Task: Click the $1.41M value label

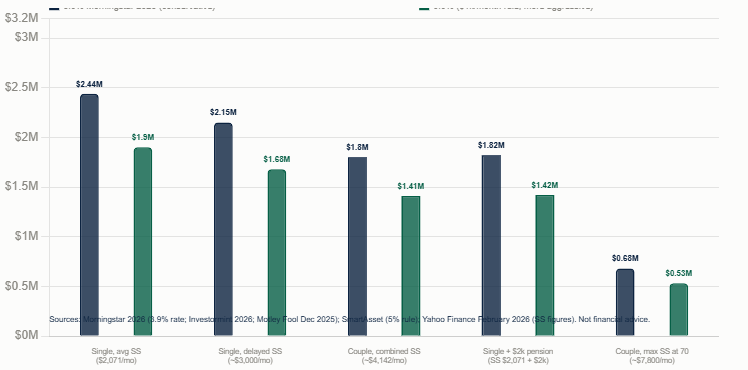Action: tap(411, 186)
